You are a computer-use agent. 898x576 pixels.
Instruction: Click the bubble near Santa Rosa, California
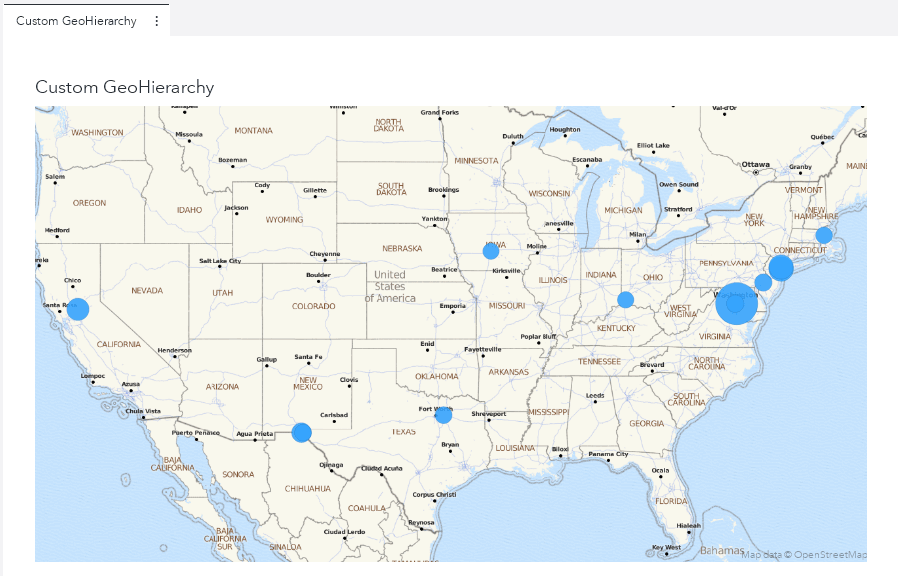(x=78, y=310)
